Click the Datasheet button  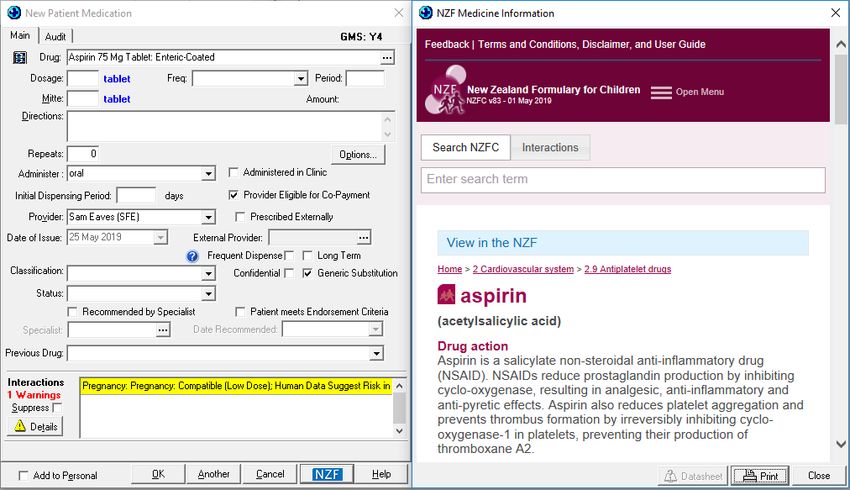(693, 476)
